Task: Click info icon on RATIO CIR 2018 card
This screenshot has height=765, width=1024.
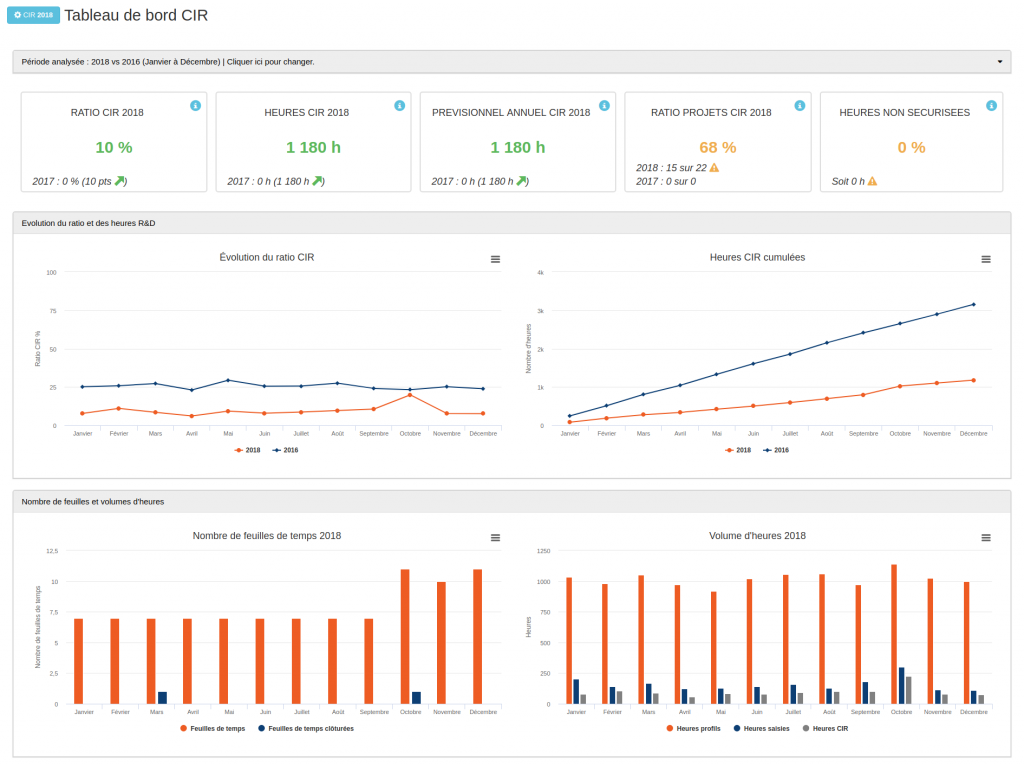Action: tap(195, 106)
